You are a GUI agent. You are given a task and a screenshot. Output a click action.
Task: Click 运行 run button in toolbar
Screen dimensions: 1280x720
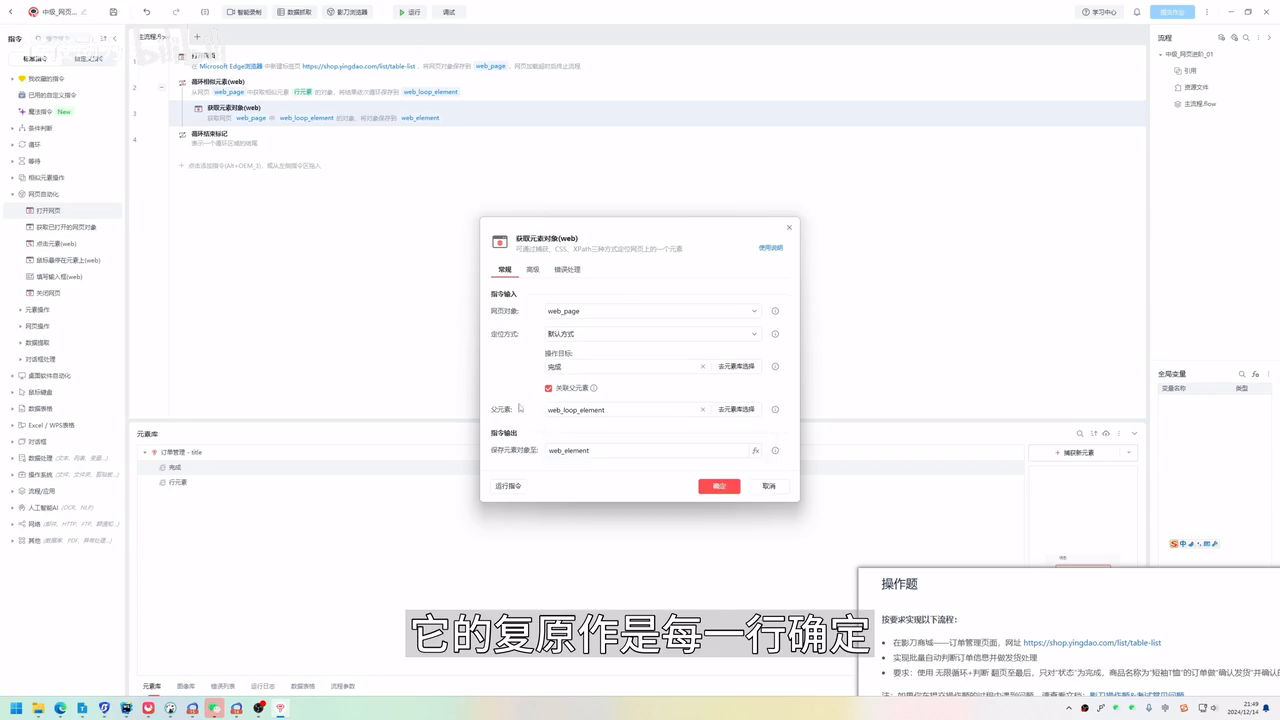click(410, 12)
